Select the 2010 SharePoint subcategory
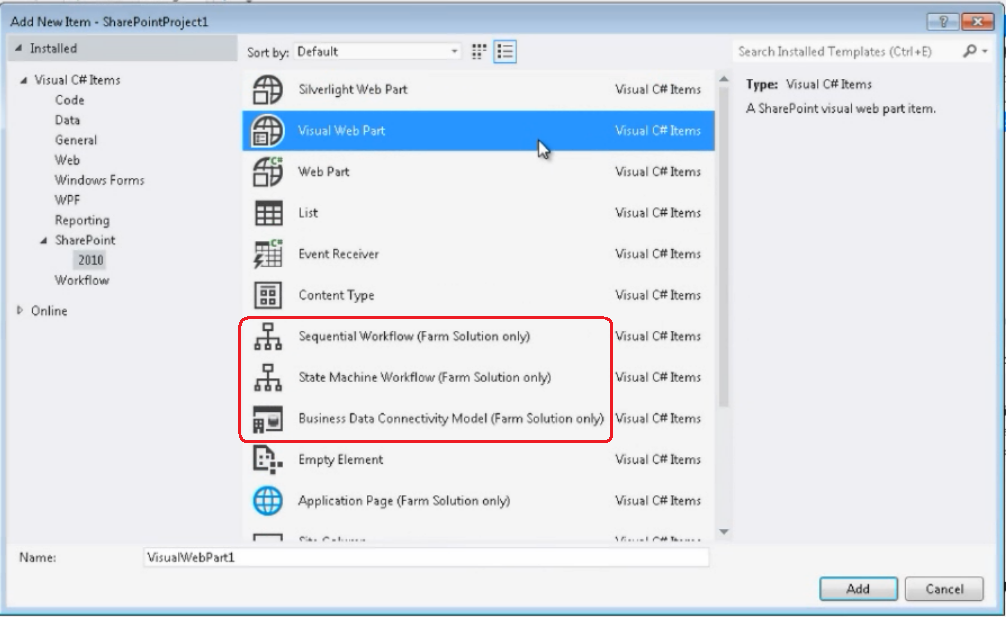This screenshot has width=1006, height=617. pyautogui.click(x=90, y=260)
